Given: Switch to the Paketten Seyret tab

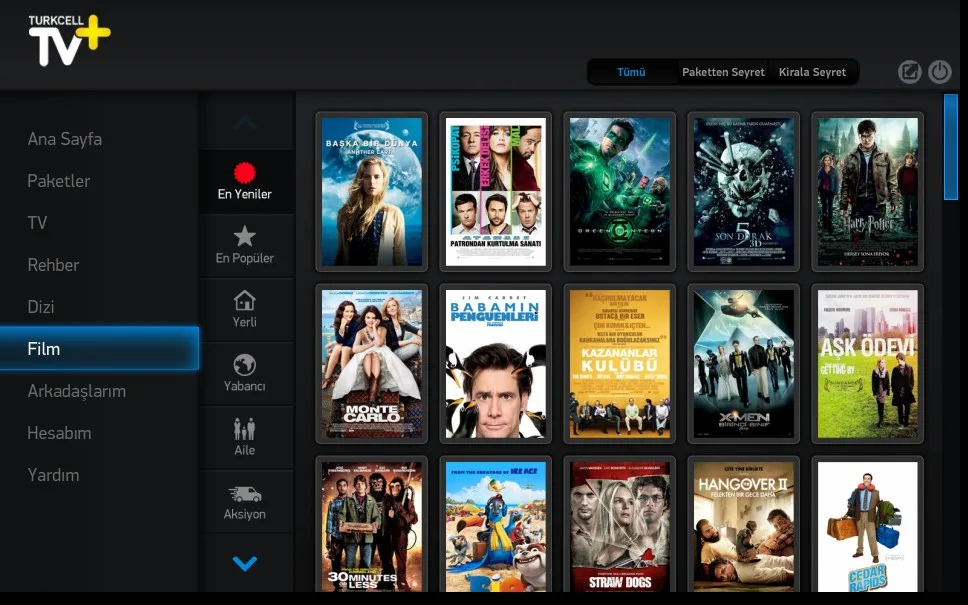Looking at the screenshot, I should click(723, 72).
